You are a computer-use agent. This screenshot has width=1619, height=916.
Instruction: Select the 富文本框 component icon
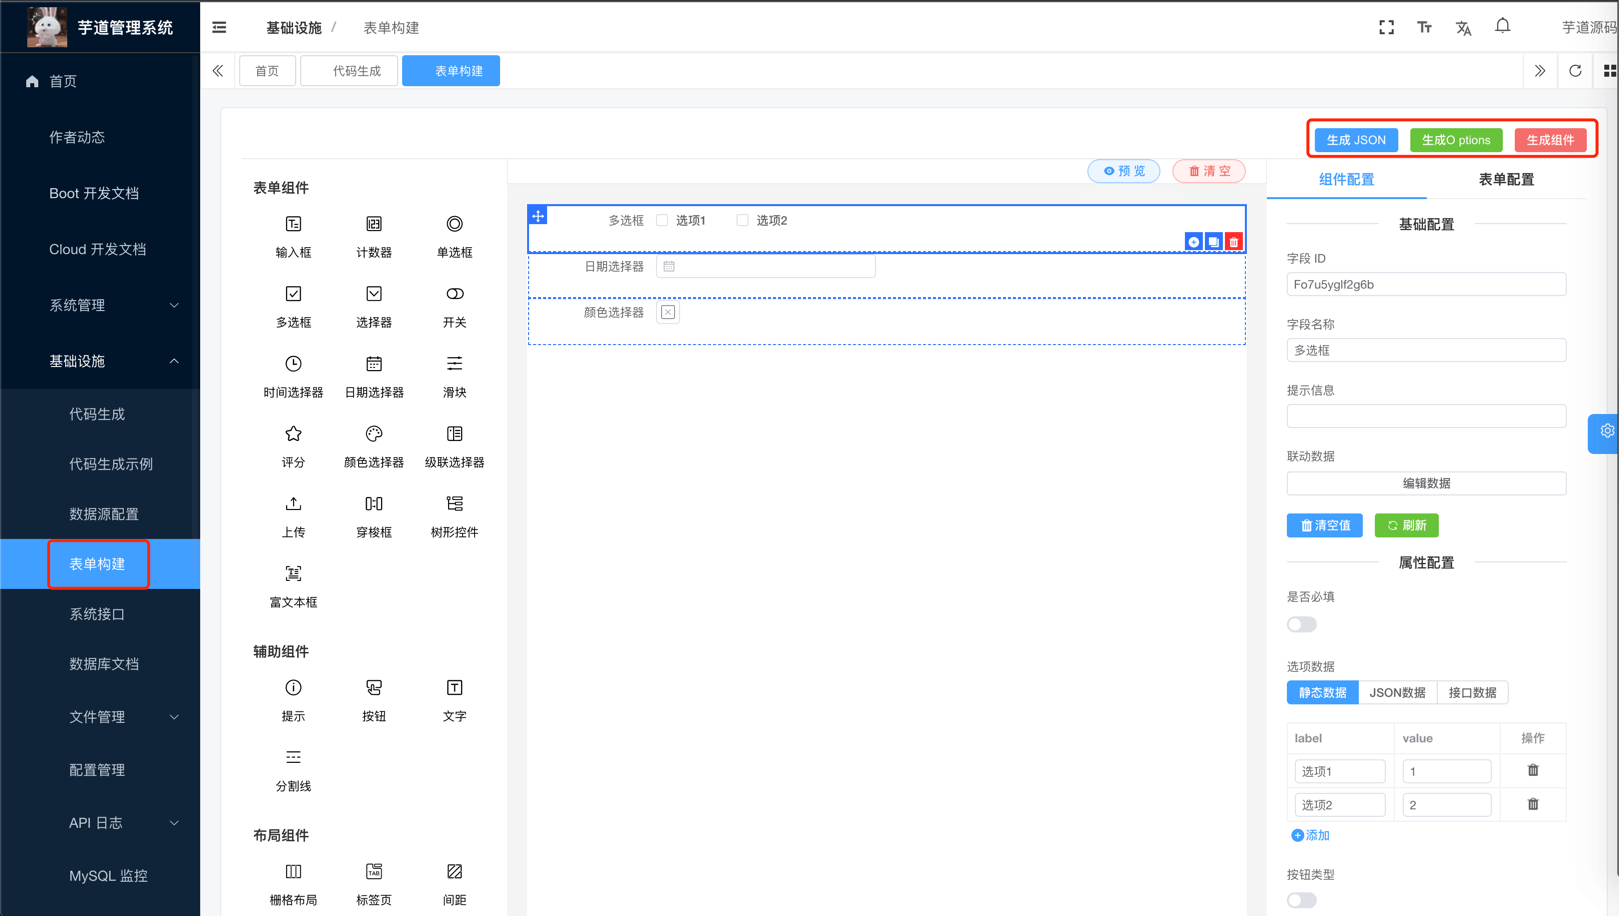click(x=293, y=573)
